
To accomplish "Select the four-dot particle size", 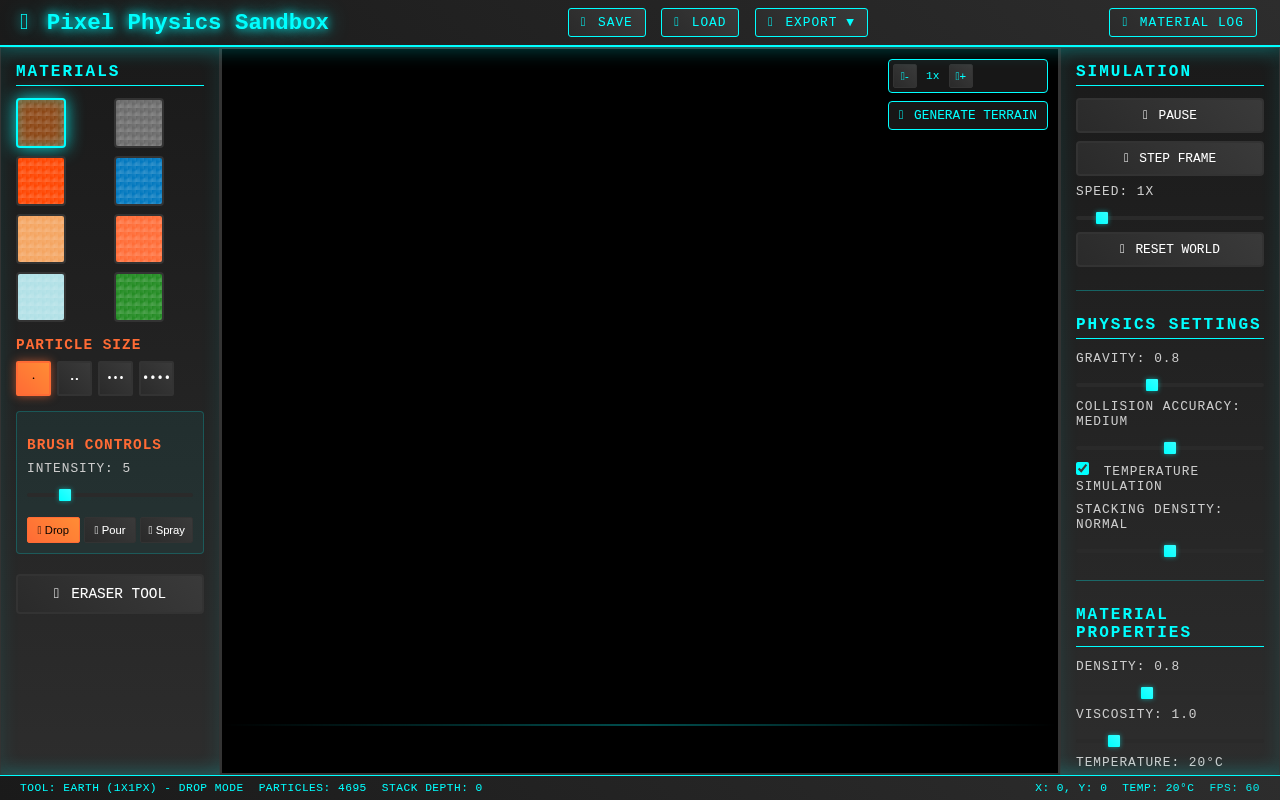I will tap(156, 378).
